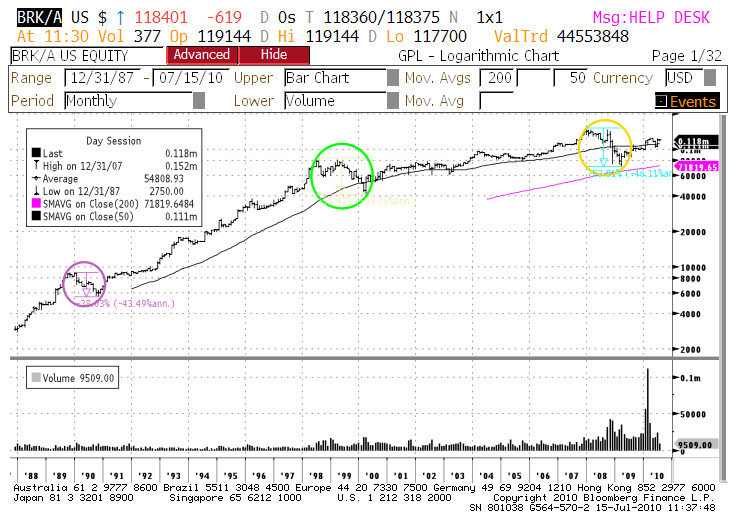Click the '10 year axis label

pos(656,475)
